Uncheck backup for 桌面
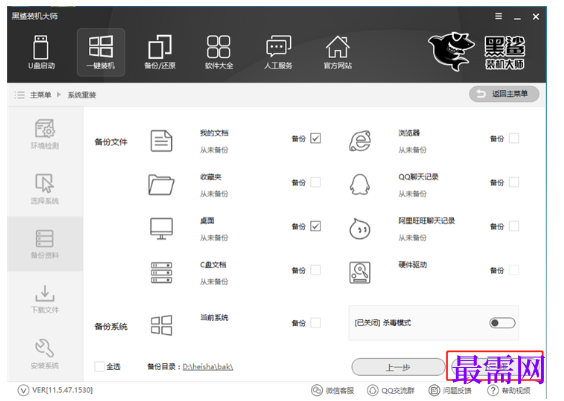Screen dimensions: 564x401 [x=315, y=226]
